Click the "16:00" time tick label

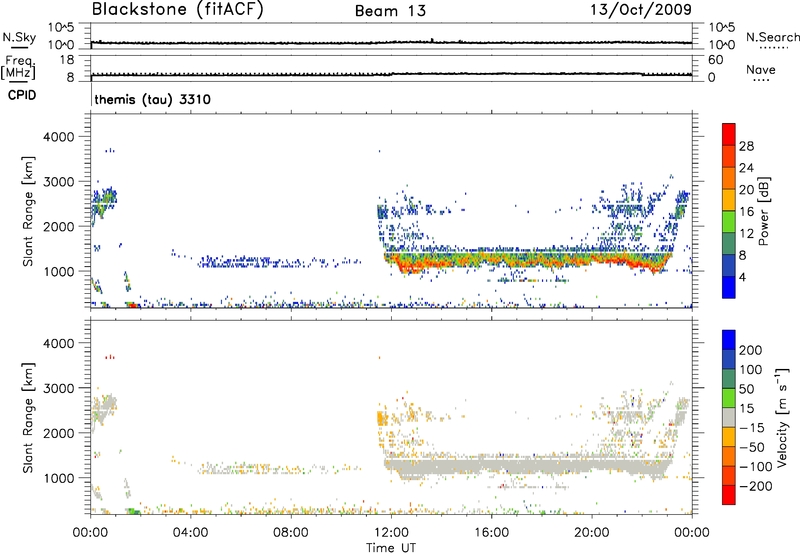tap(491, 533)
